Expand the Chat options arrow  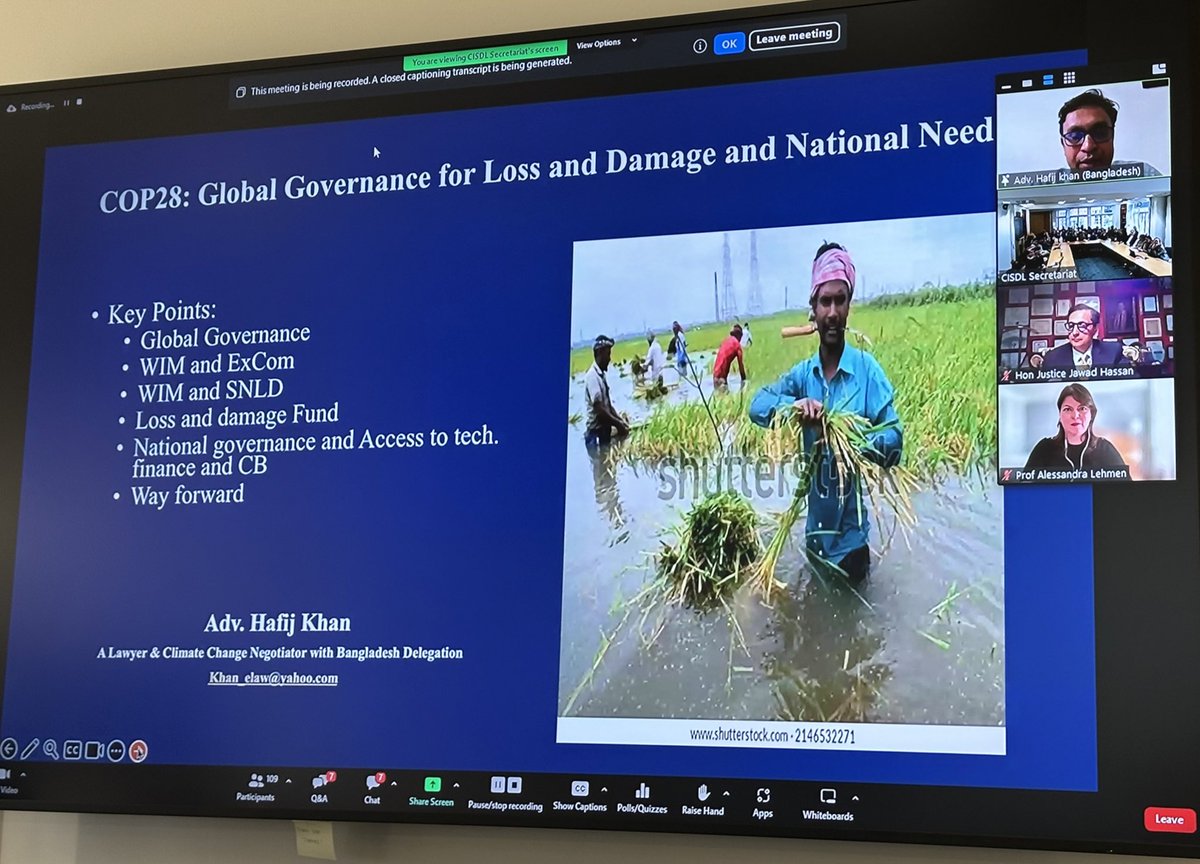tap(394, 784)
